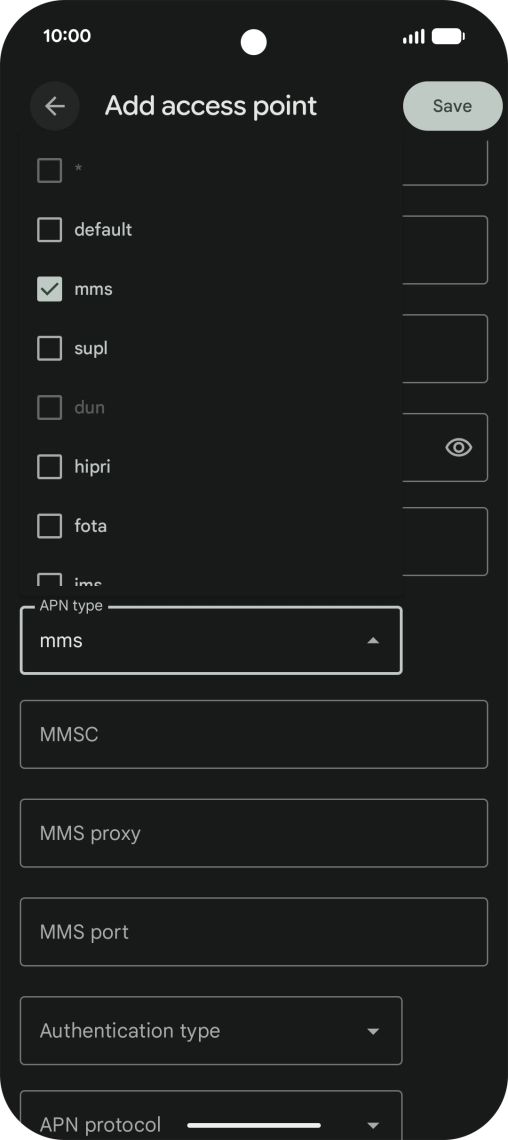Toggle password visibility eye icon

coord(459,447)
